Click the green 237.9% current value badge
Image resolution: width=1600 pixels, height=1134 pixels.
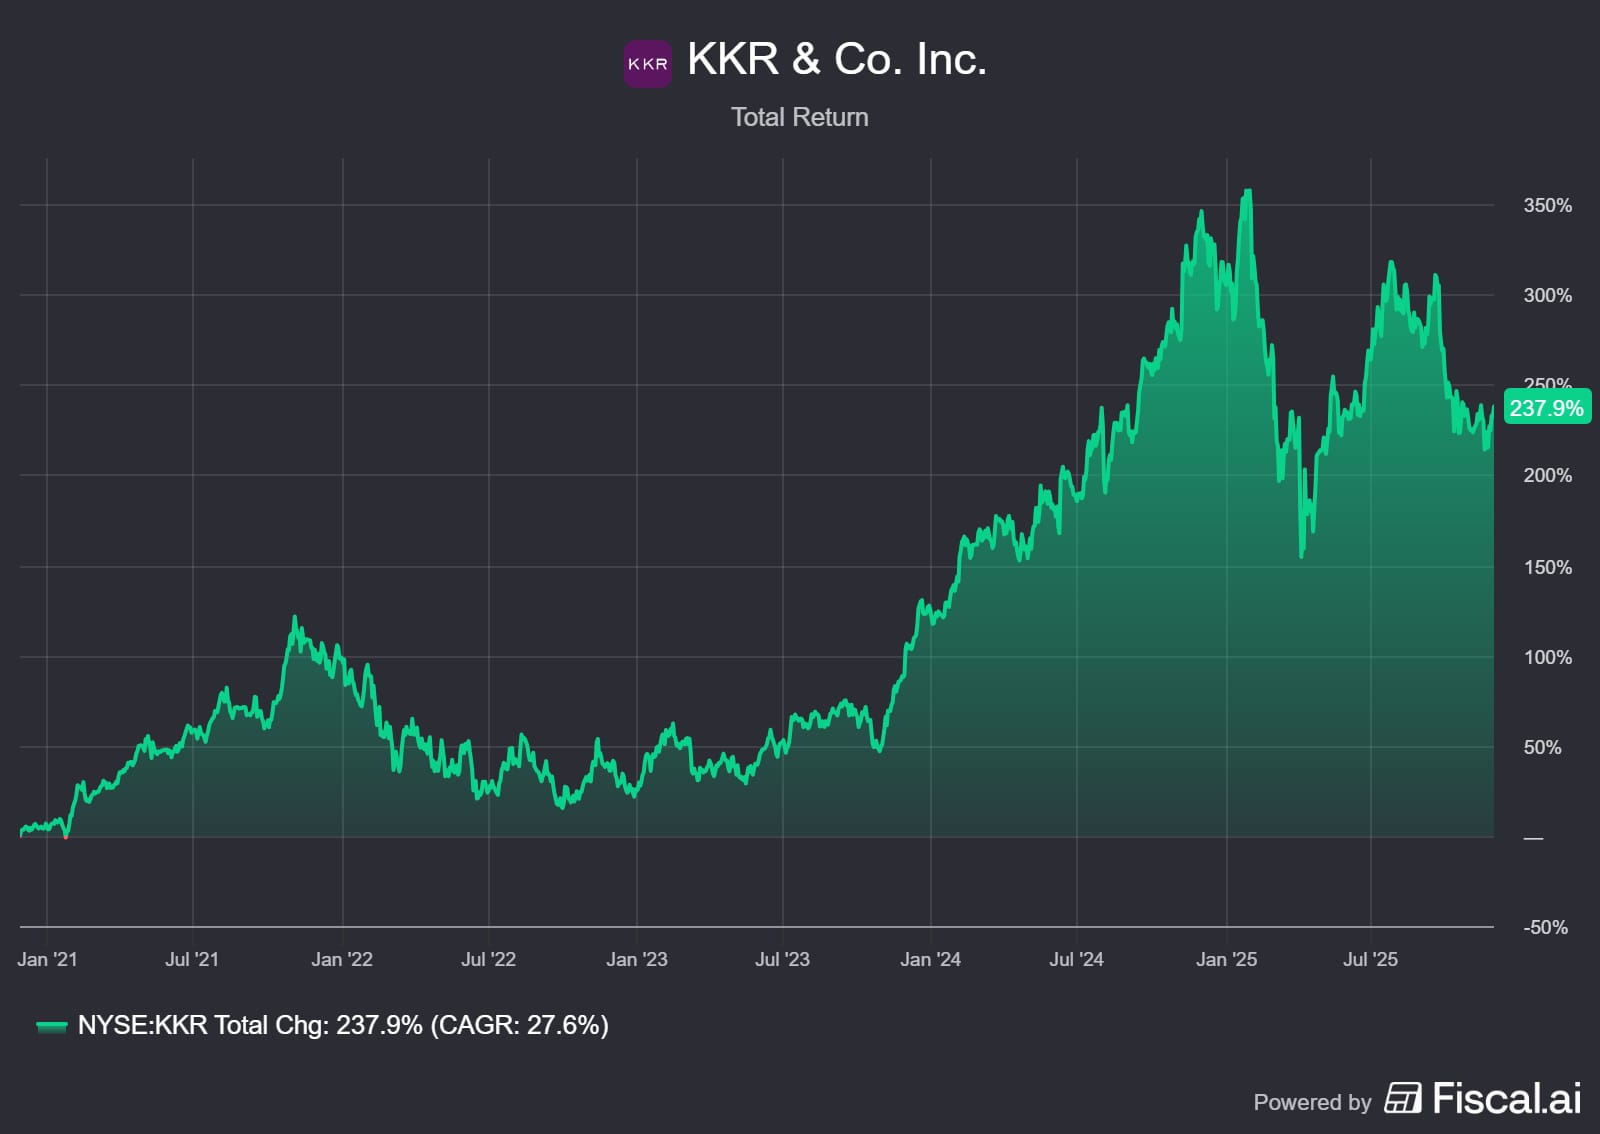[x=1546, y=408]
